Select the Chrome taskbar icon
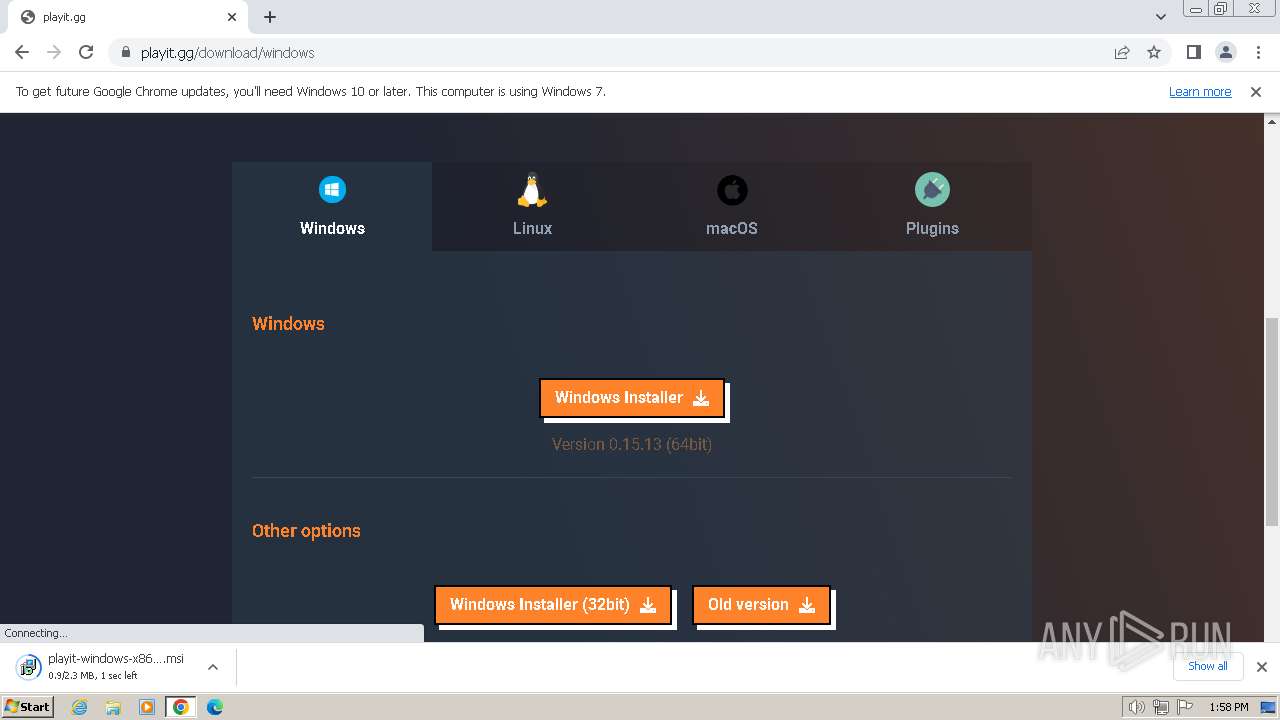 (x=181, y=707)
